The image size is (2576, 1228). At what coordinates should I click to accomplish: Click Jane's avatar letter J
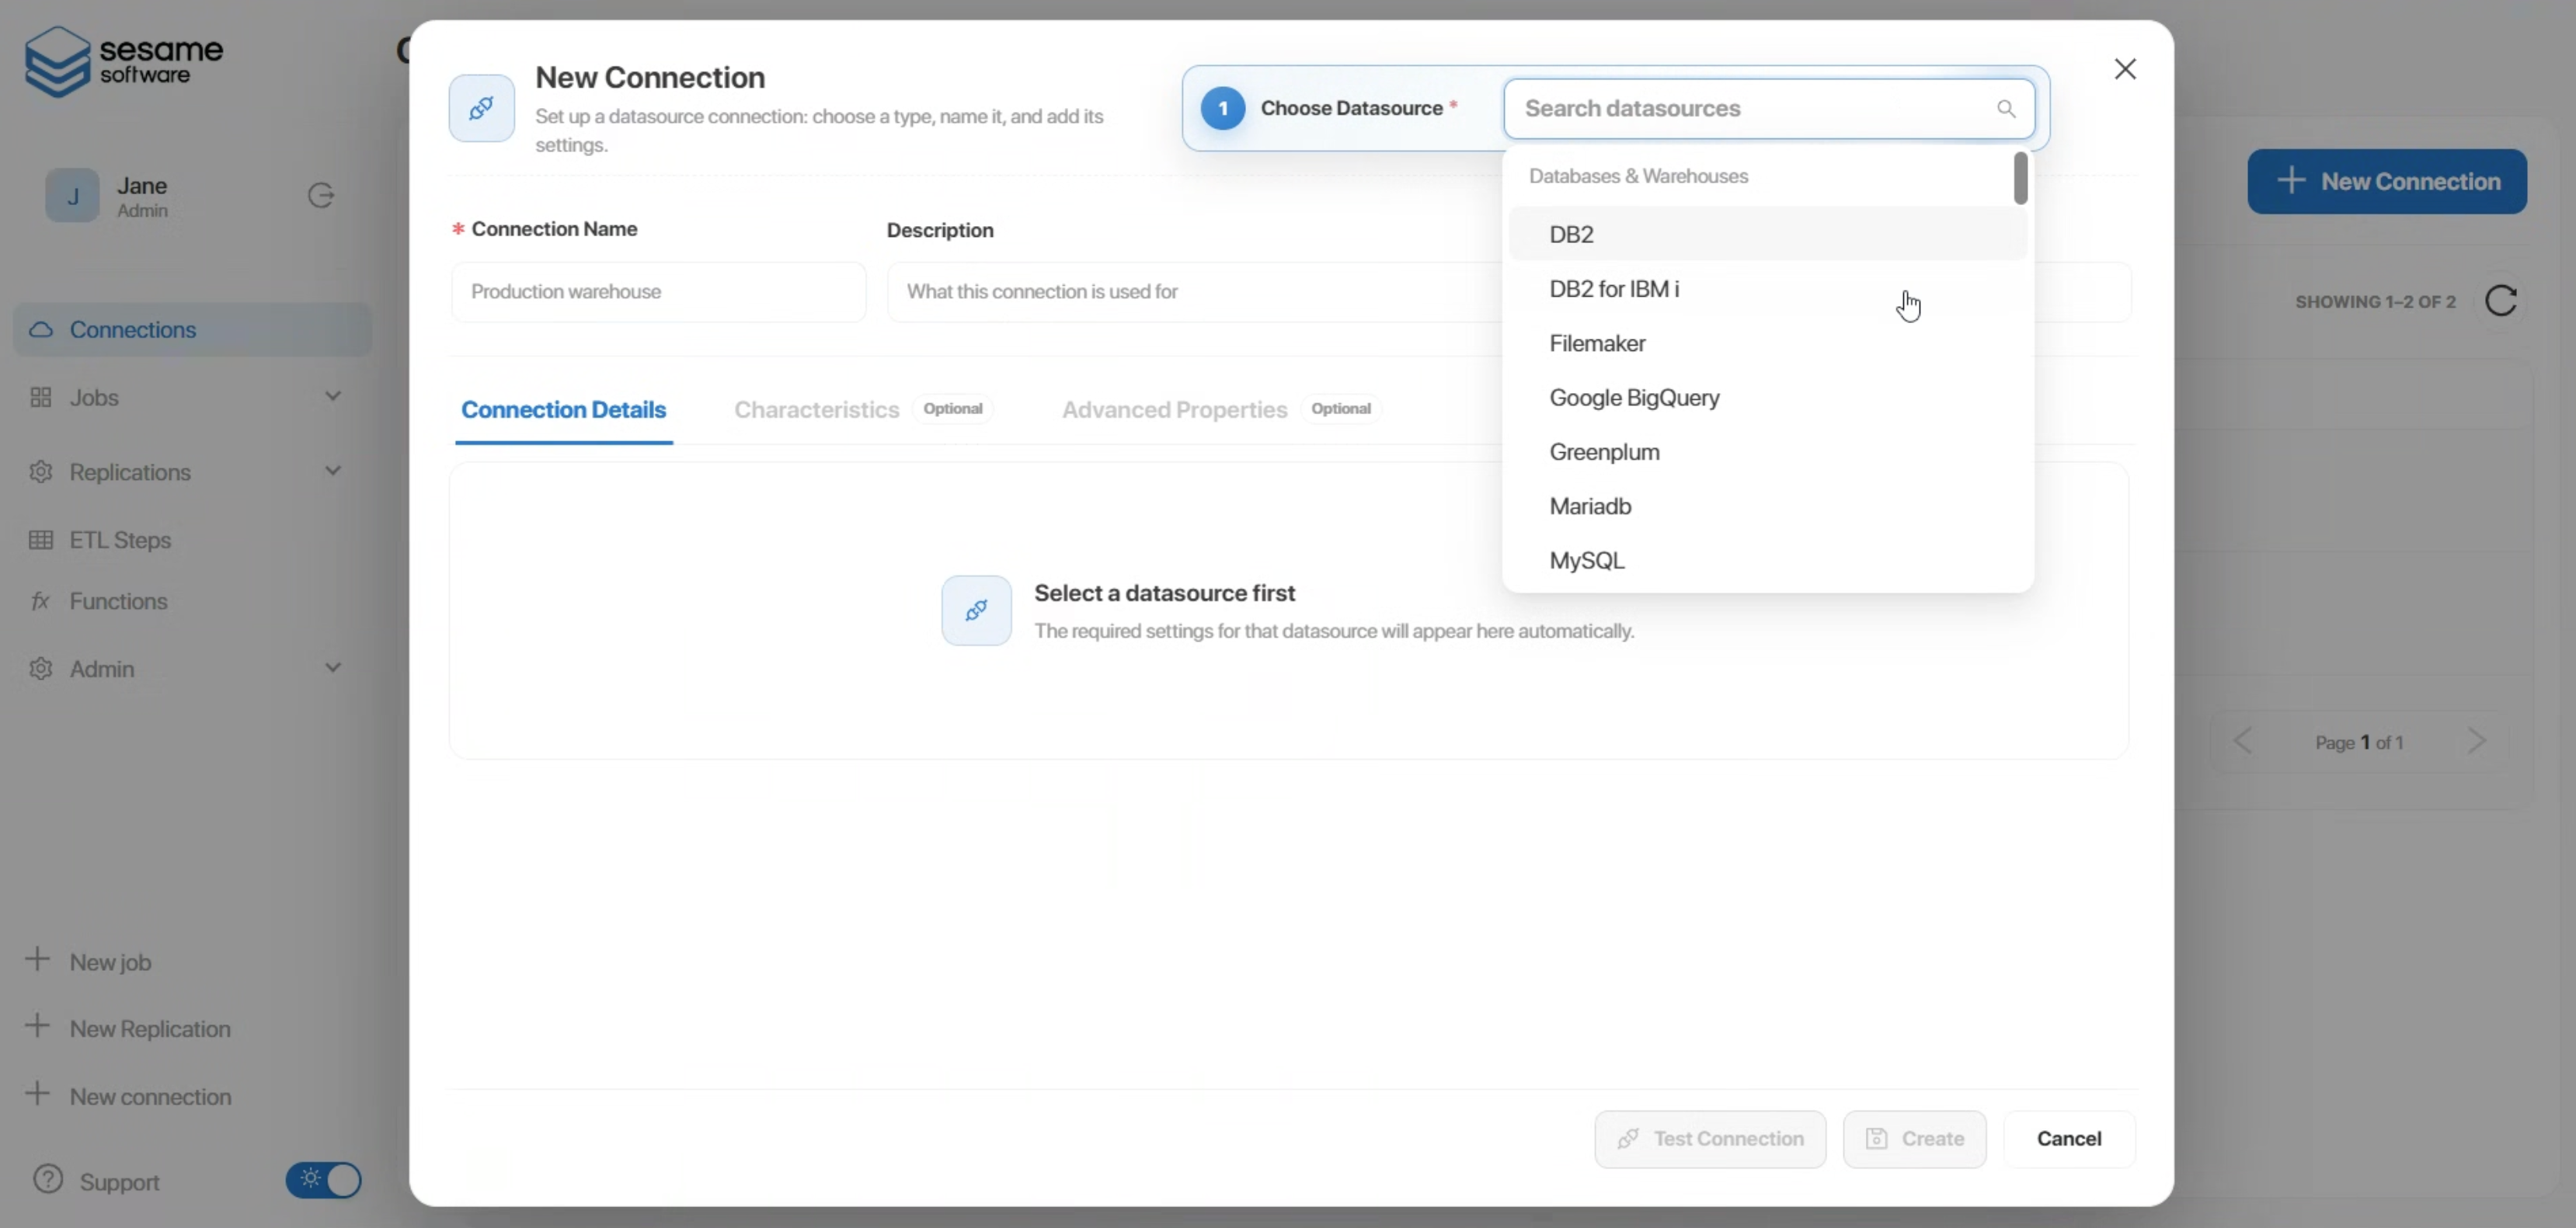click(x=72, y=196)
